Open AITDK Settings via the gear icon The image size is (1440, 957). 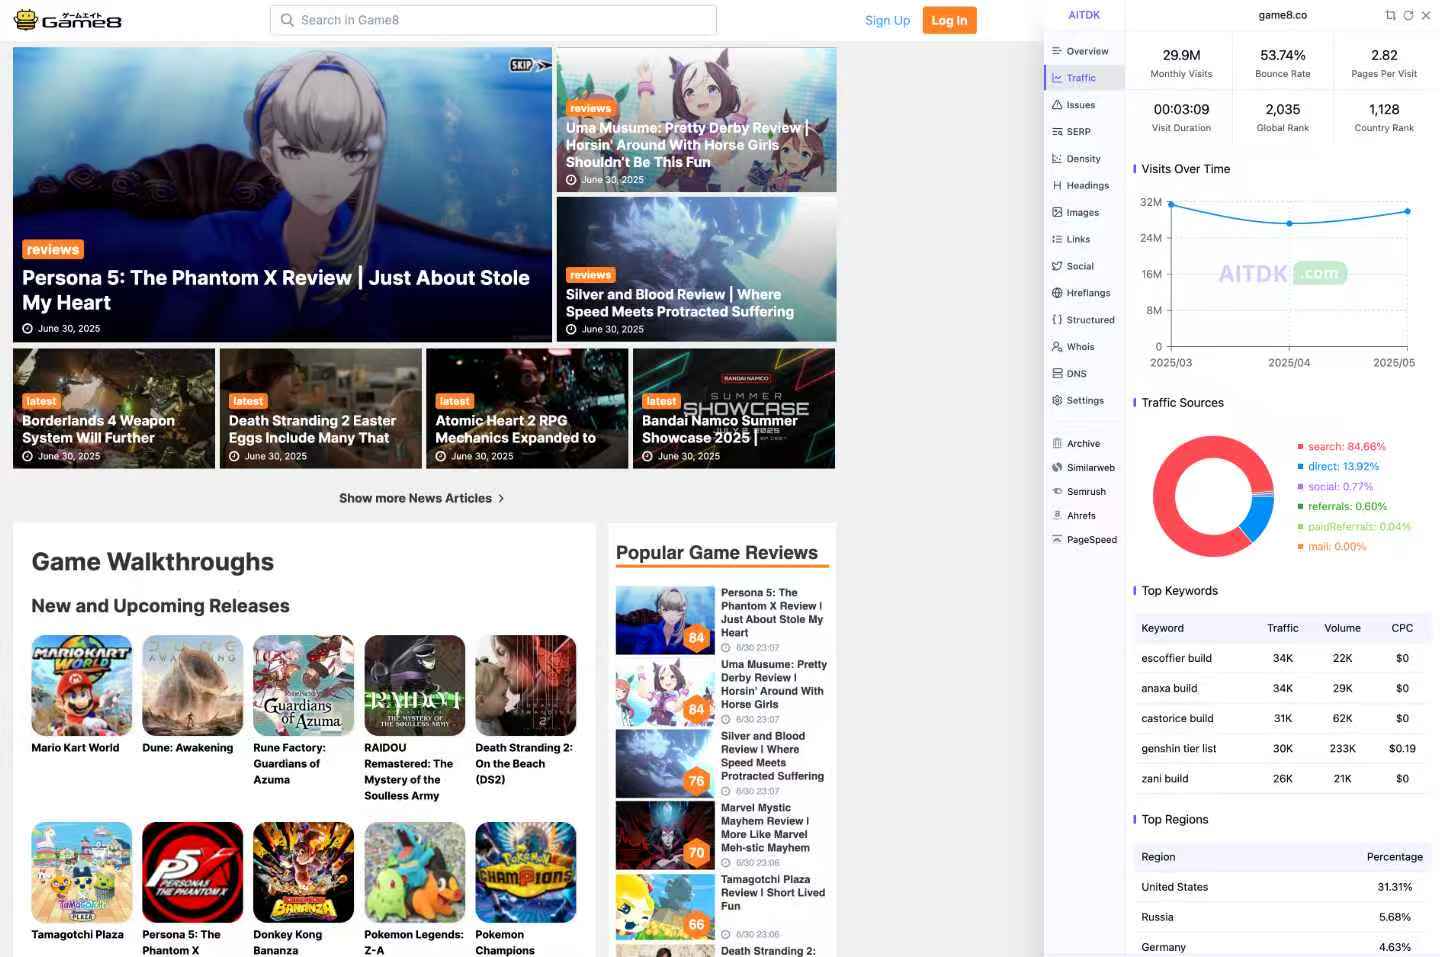[1057, 400]
